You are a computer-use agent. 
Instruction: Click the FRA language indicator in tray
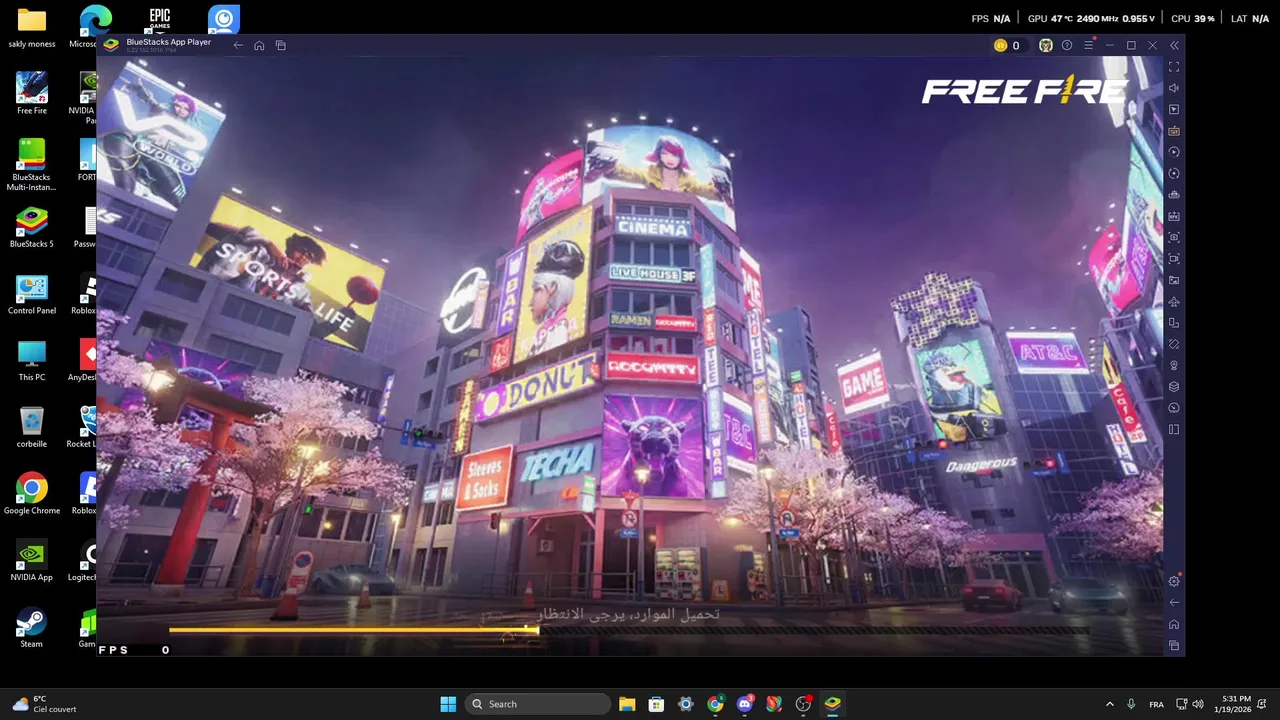click(x=1156, y=704)
